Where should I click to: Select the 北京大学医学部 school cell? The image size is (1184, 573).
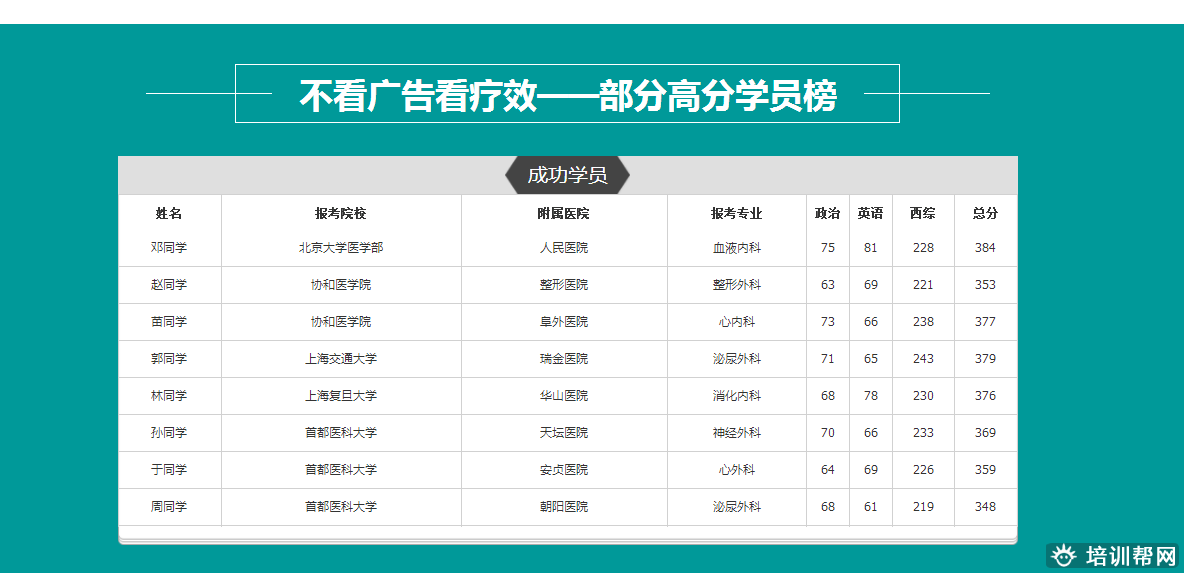point(341,248)
